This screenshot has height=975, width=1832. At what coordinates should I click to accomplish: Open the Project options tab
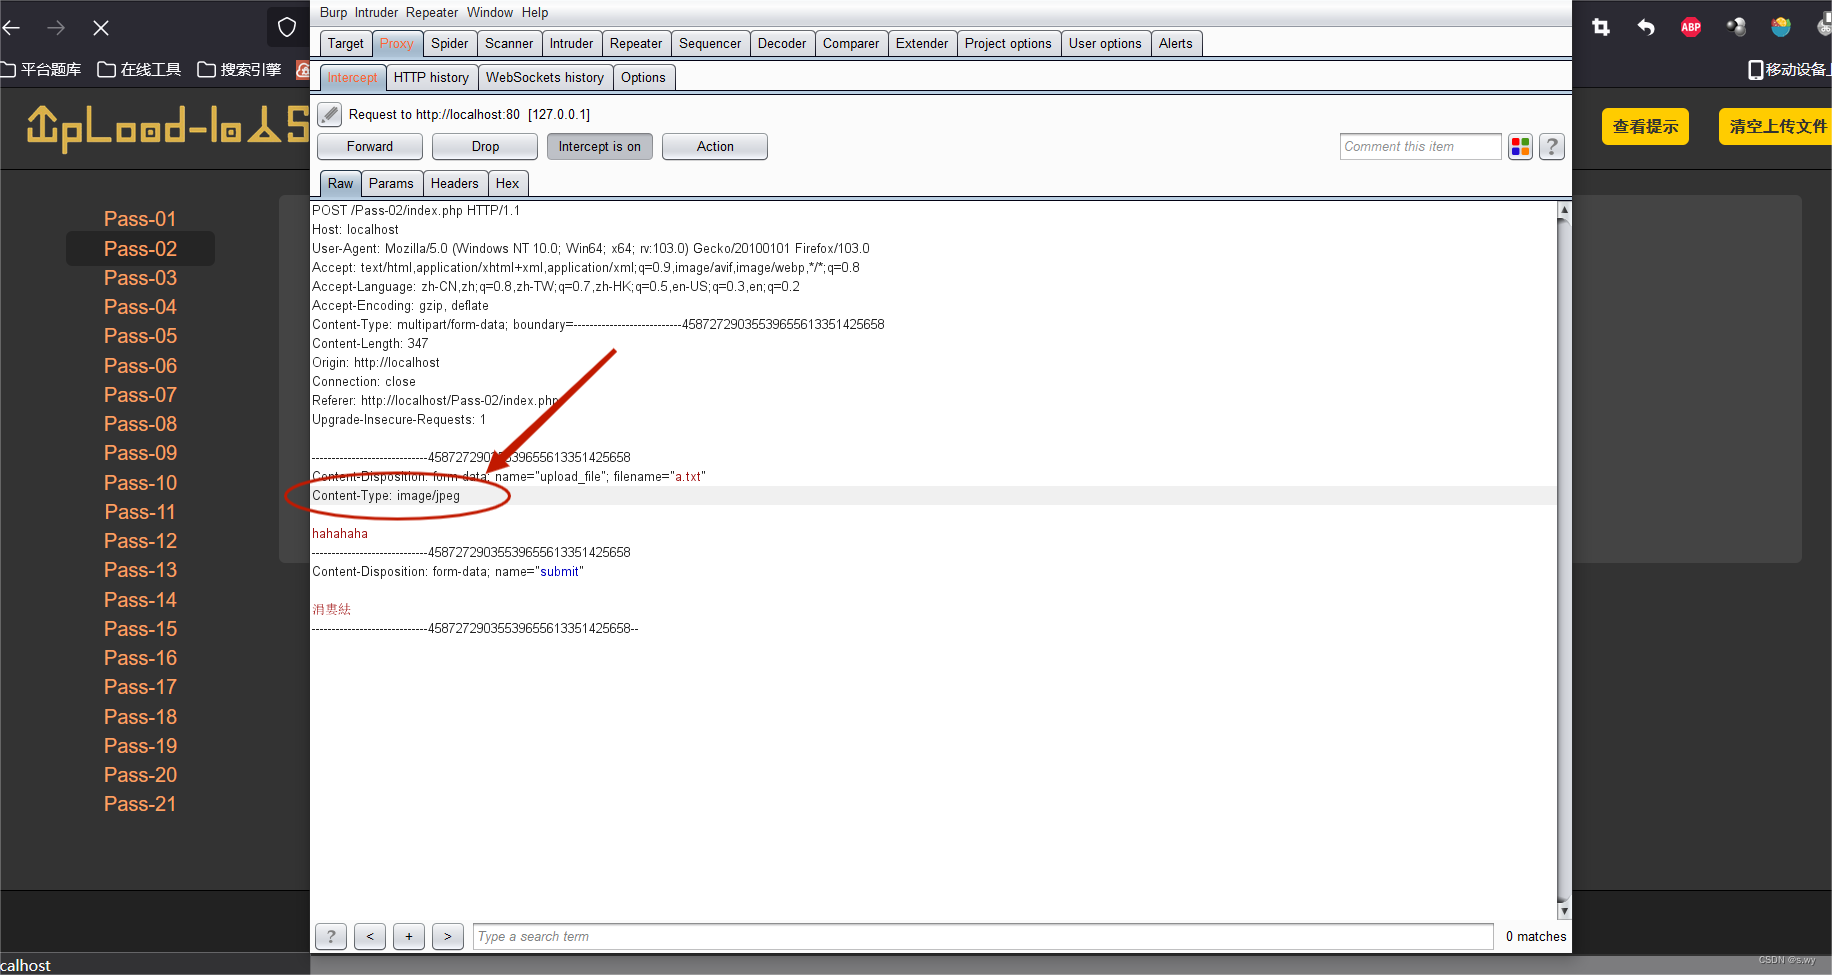pyautogui.click(x=1008, y=44)
